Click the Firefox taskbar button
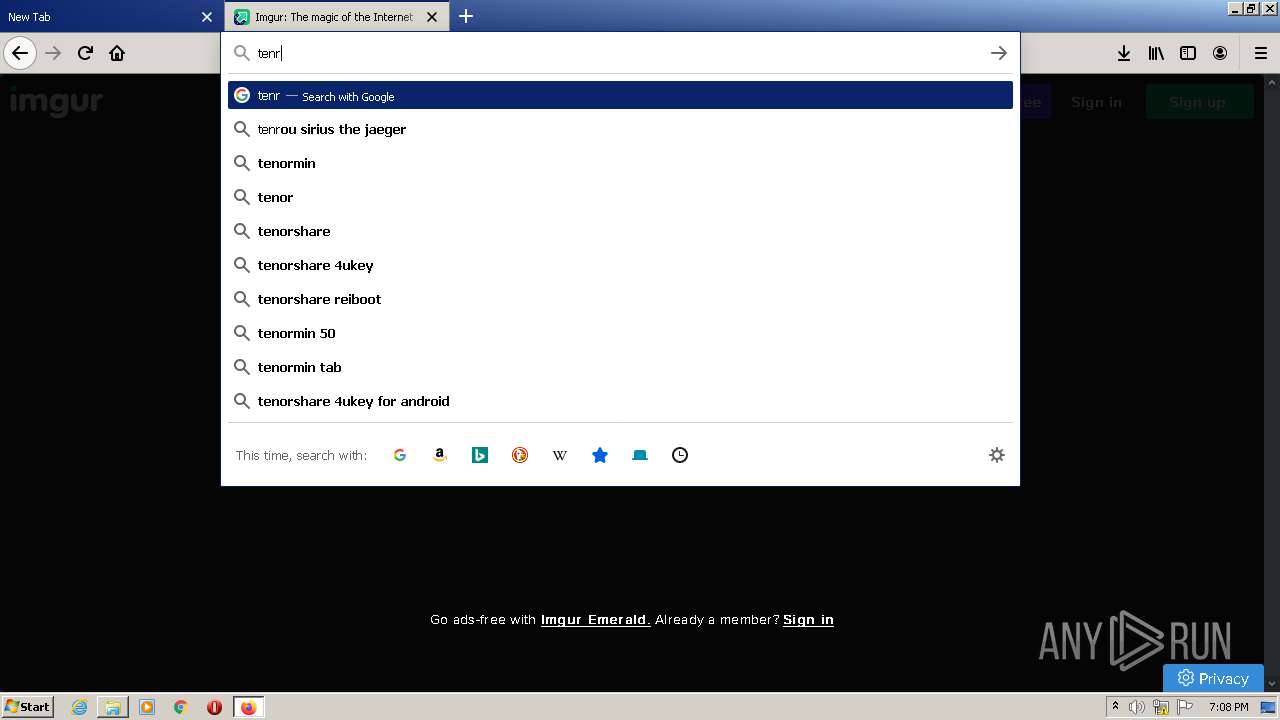This screenshot has width=1280, height=720. [248, 707]
